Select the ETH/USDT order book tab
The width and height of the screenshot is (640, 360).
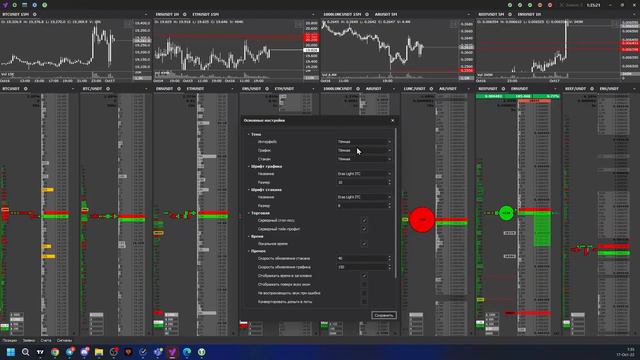pos(284,89)
